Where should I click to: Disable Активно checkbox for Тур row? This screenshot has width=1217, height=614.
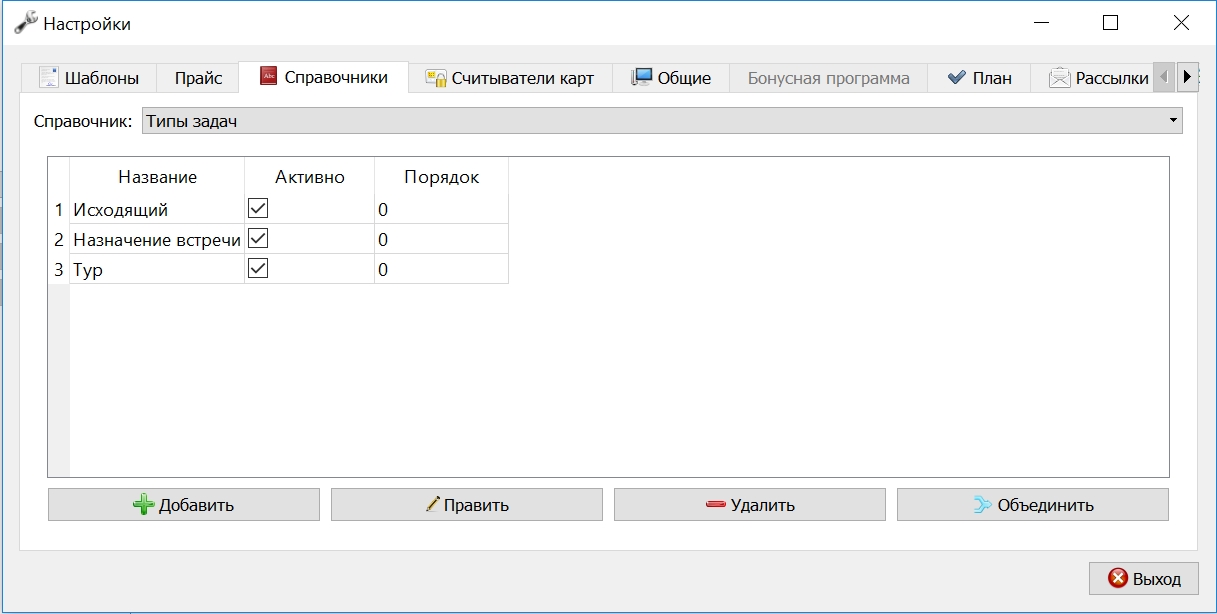pyautogui.click(x=258, y=268)
